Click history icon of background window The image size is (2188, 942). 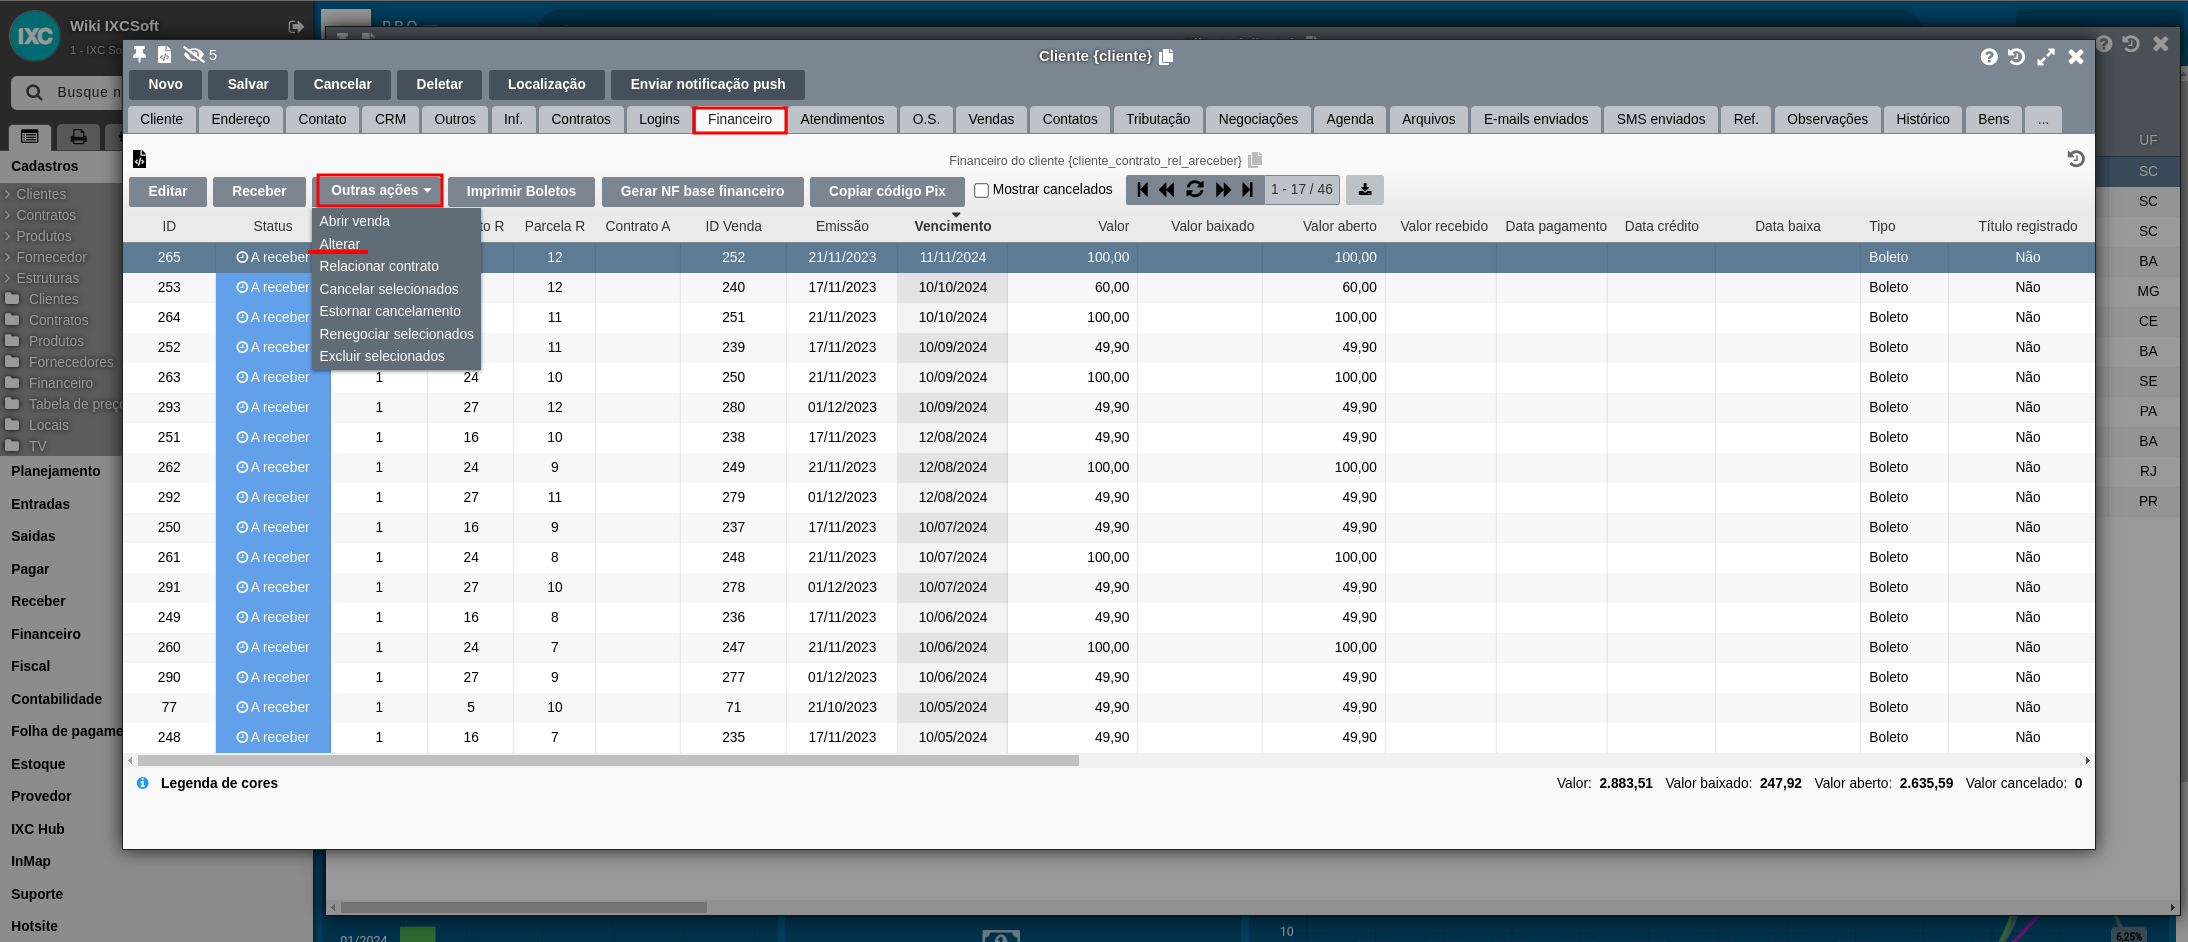(2131, 44)
